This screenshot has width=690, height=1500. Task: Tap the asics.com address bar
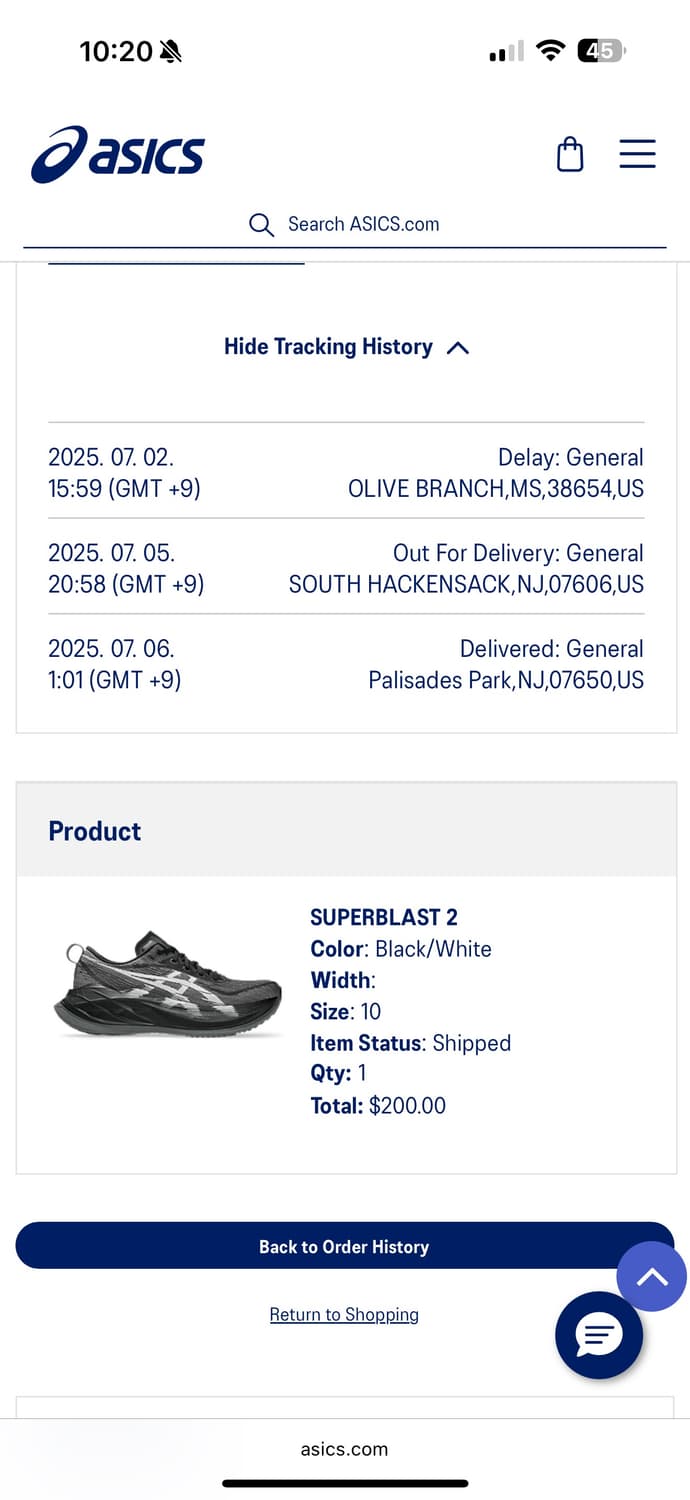pyautogui.click(x=344, y=1448)
